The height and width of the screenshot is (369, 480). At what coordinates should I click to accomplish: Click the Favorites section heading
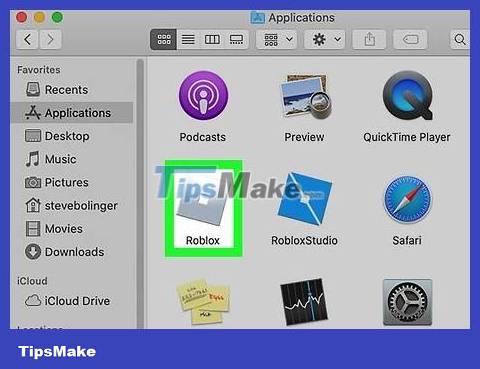[39, 70]
